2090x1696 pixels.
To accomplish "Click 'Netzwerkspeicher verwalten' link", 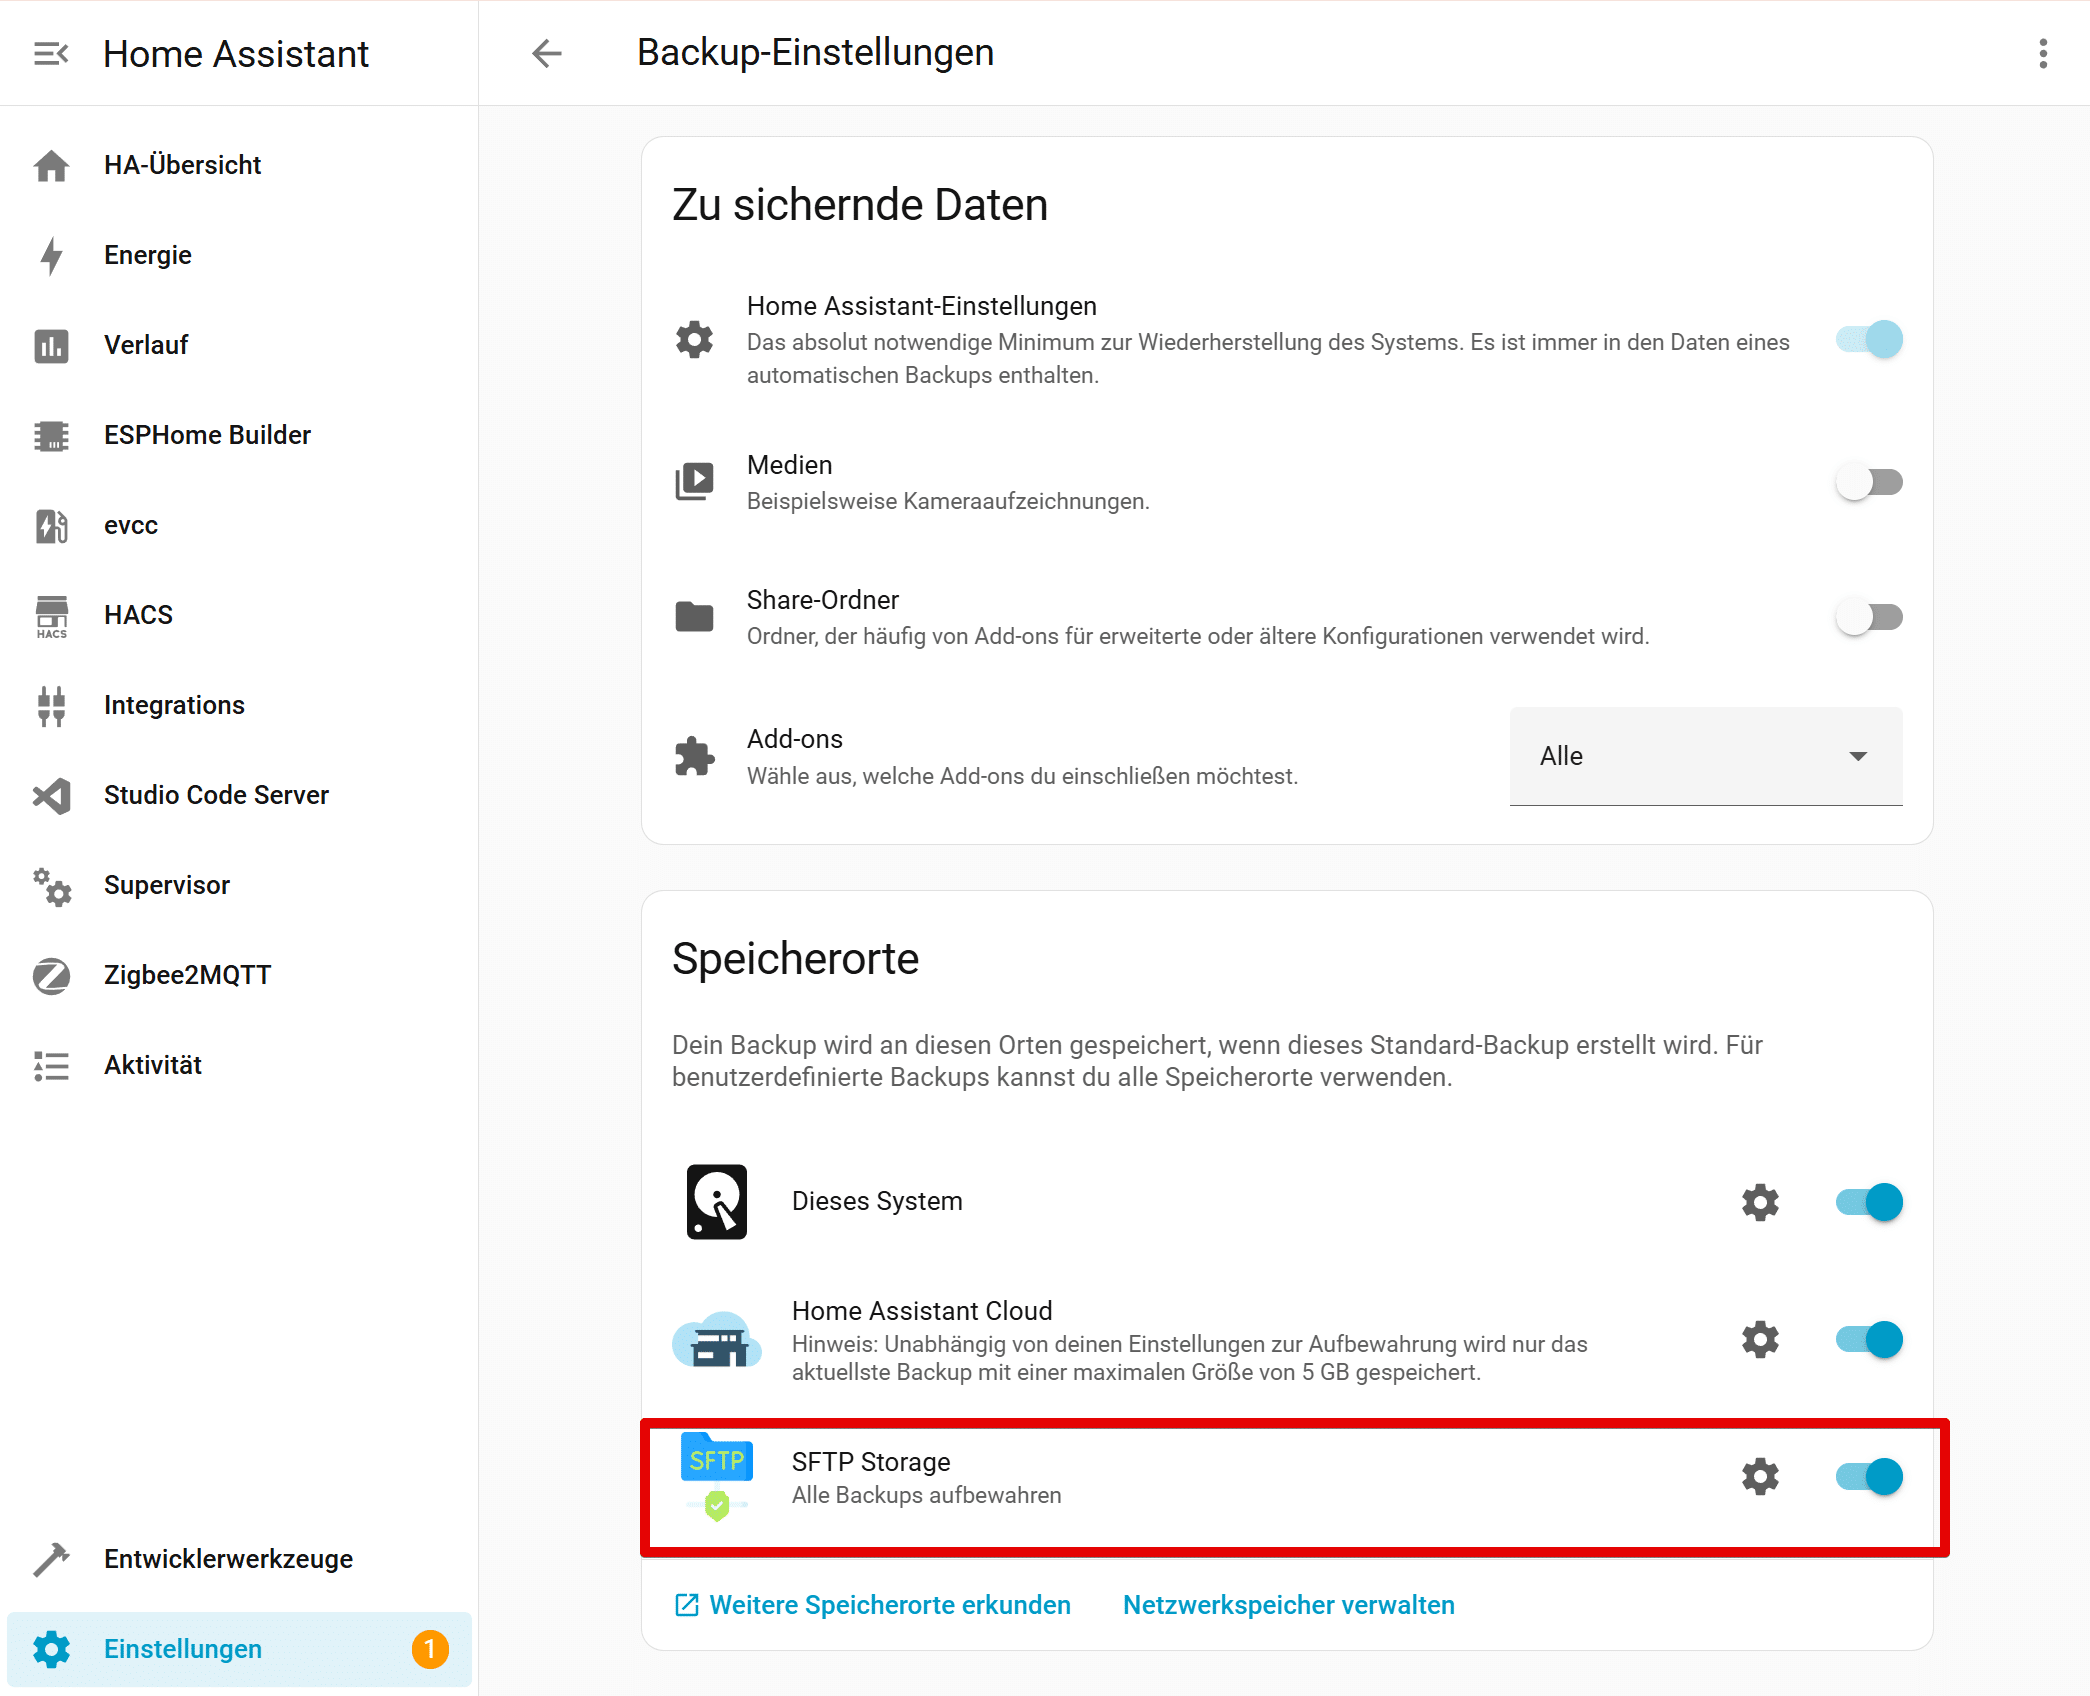I will pos(1289,1605).
